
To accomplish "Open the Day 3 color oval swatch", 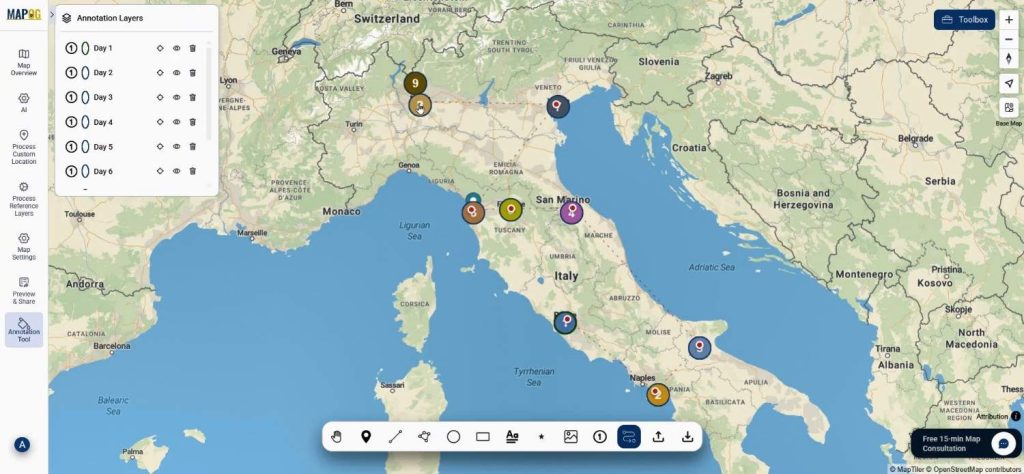I will (85, 97).
